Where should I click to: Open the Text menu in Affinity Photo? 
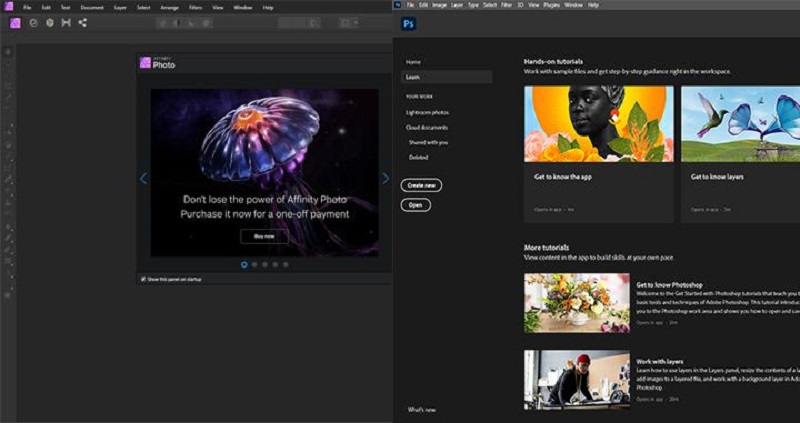[x=65, y=8]
